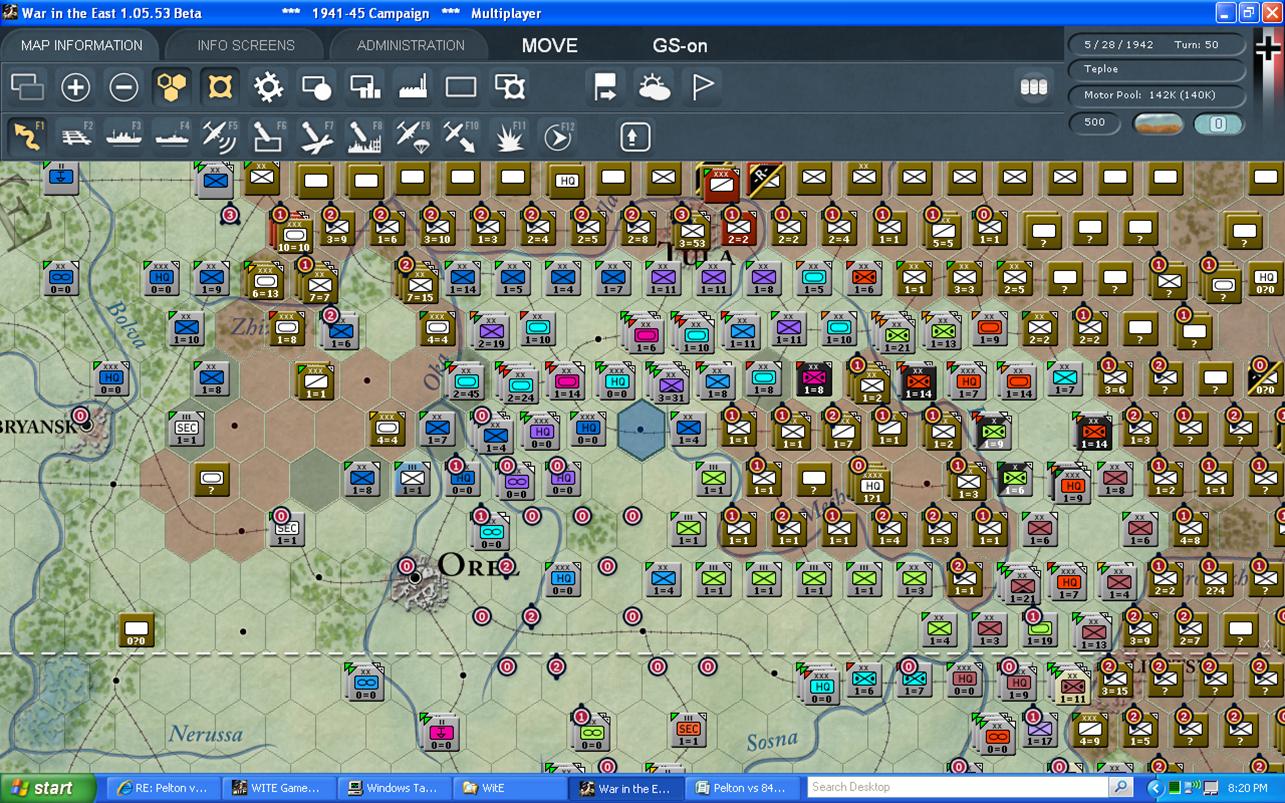Click the F12 circled arrow icon
1285x803 pixels.
558,136
